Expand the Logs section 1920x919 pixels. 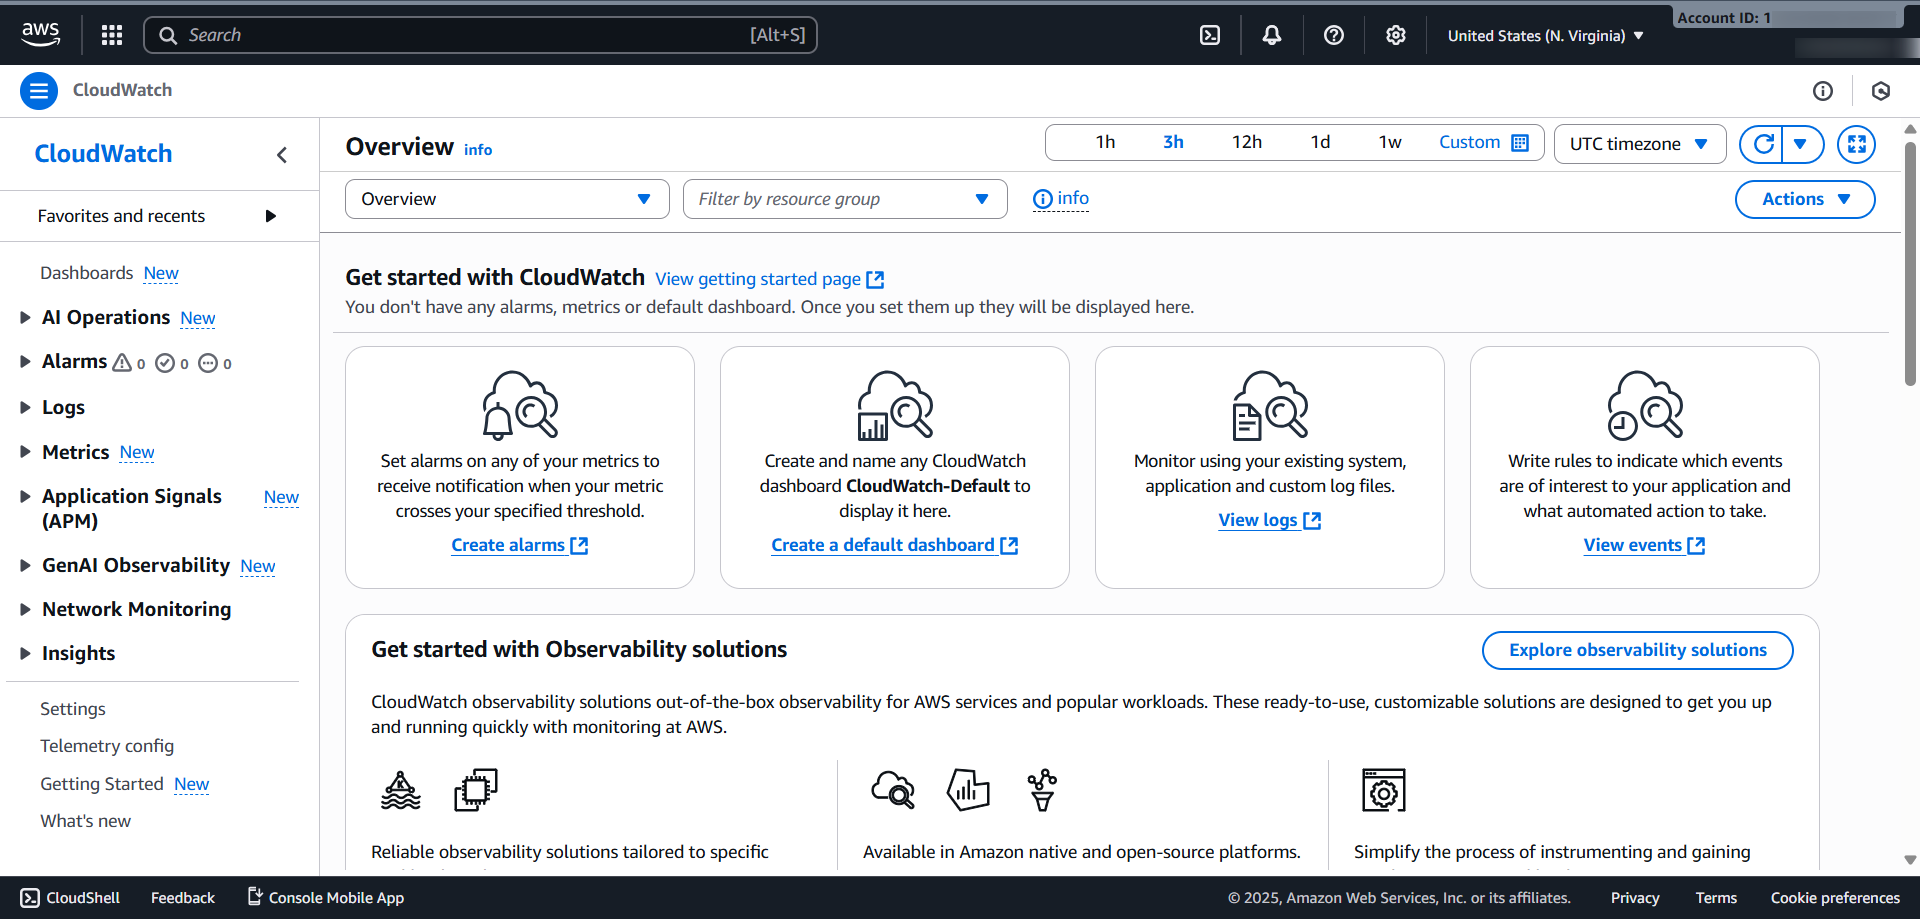pyautogui.click(x=25, y=407)
